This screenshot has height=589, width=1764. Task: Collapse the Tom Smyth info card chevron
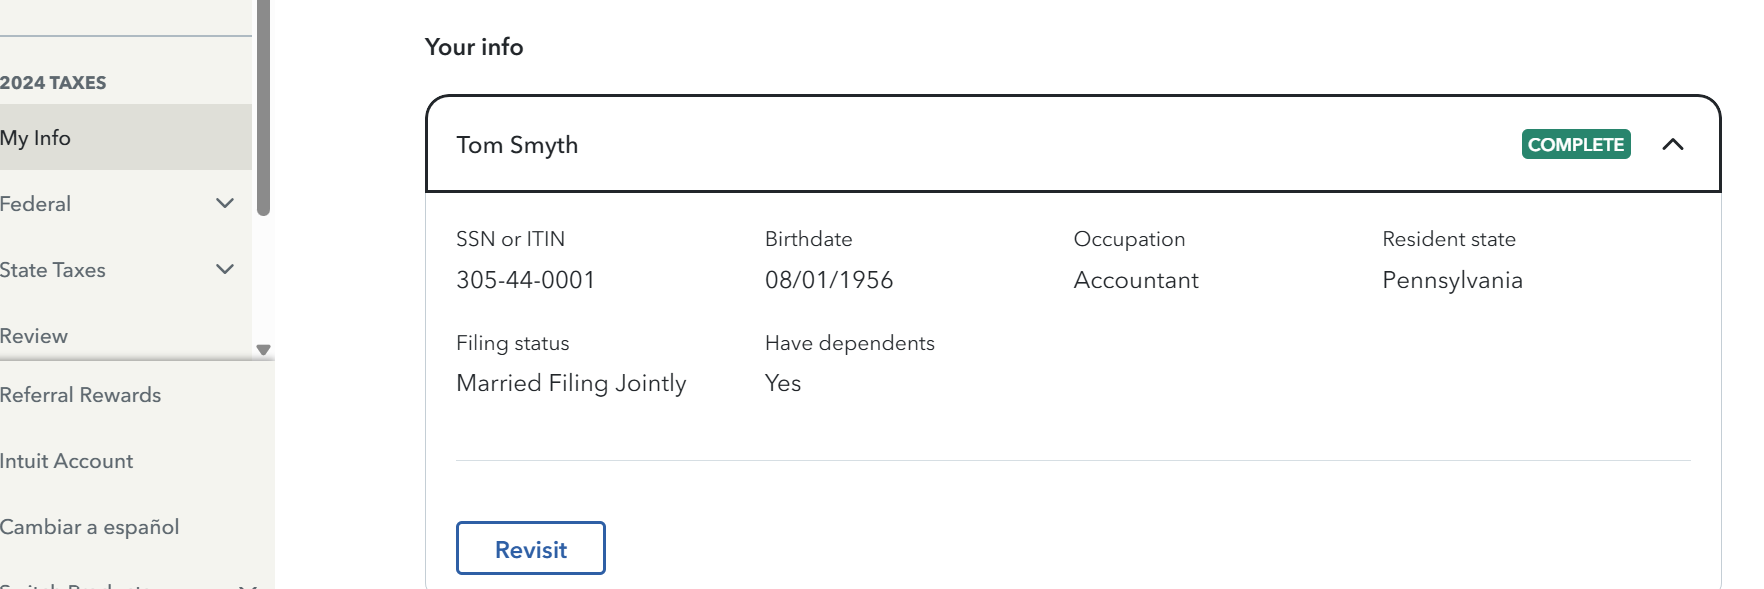tap(1672, 145)
